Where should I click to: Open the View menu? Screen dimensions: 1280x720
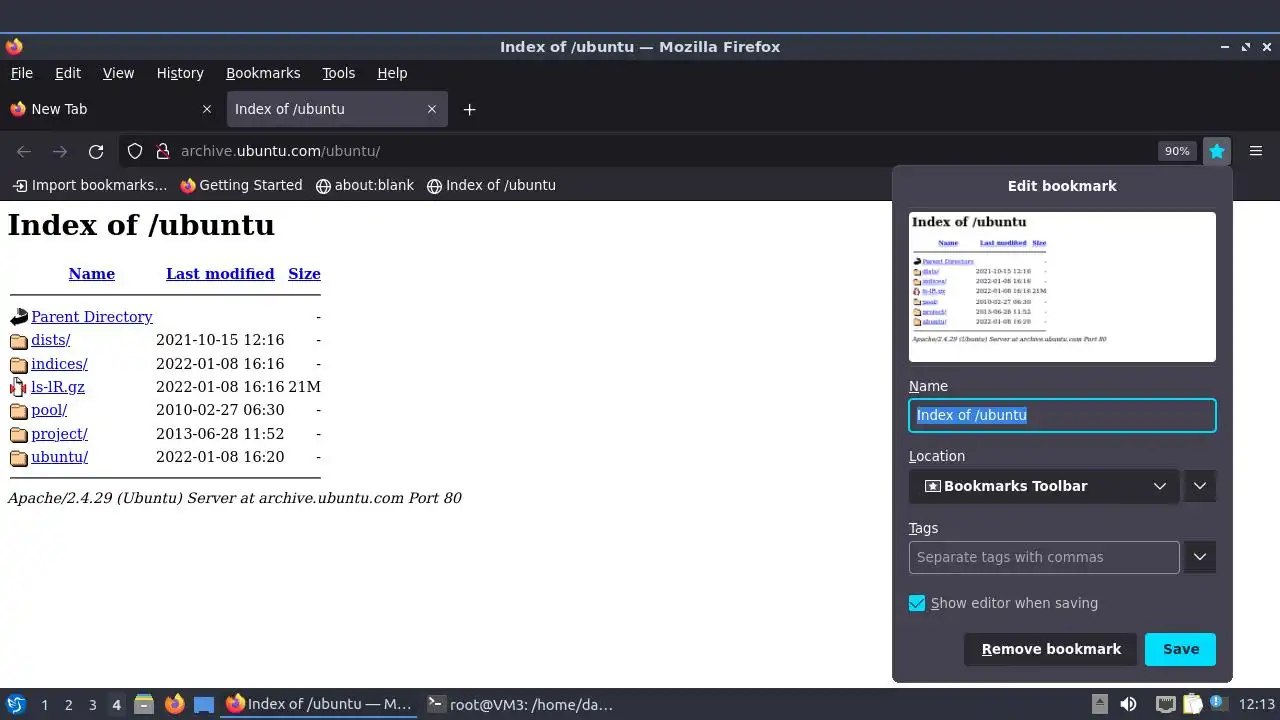[x=118, y=73]
